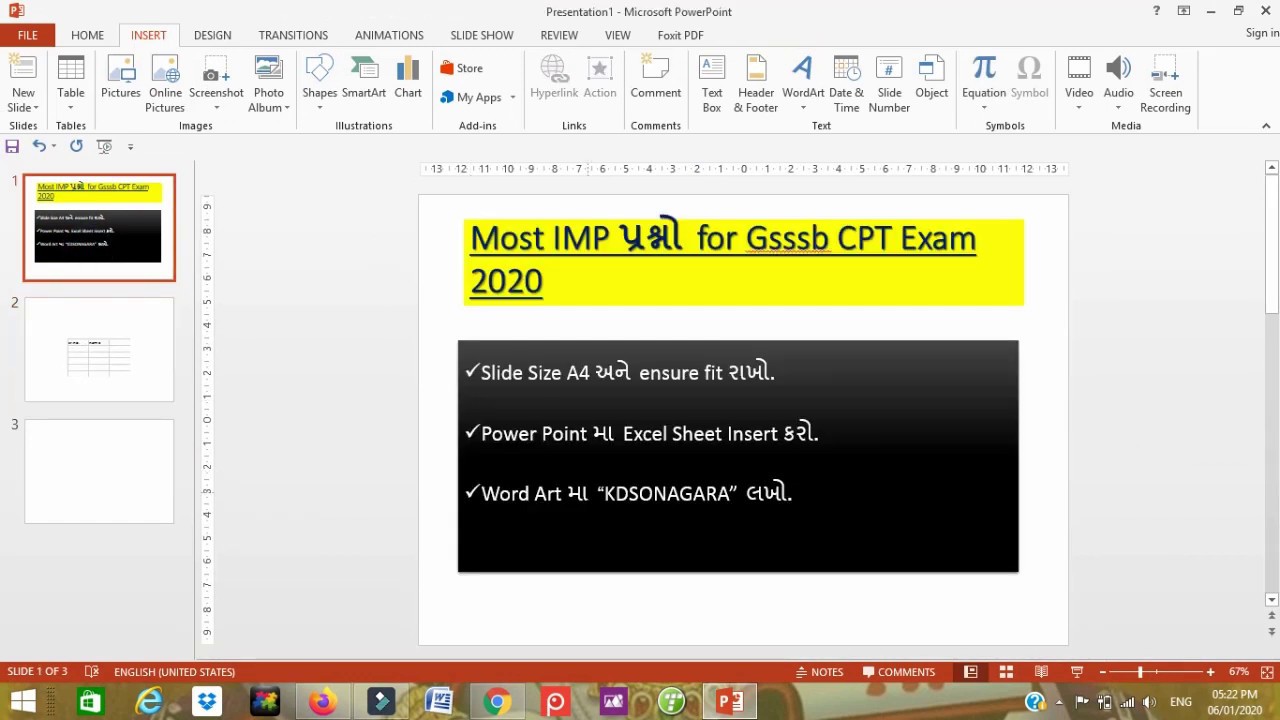The height and width of the screenshot is (720, 1280).
Task: Insert an Object
Action: (931, 78)
